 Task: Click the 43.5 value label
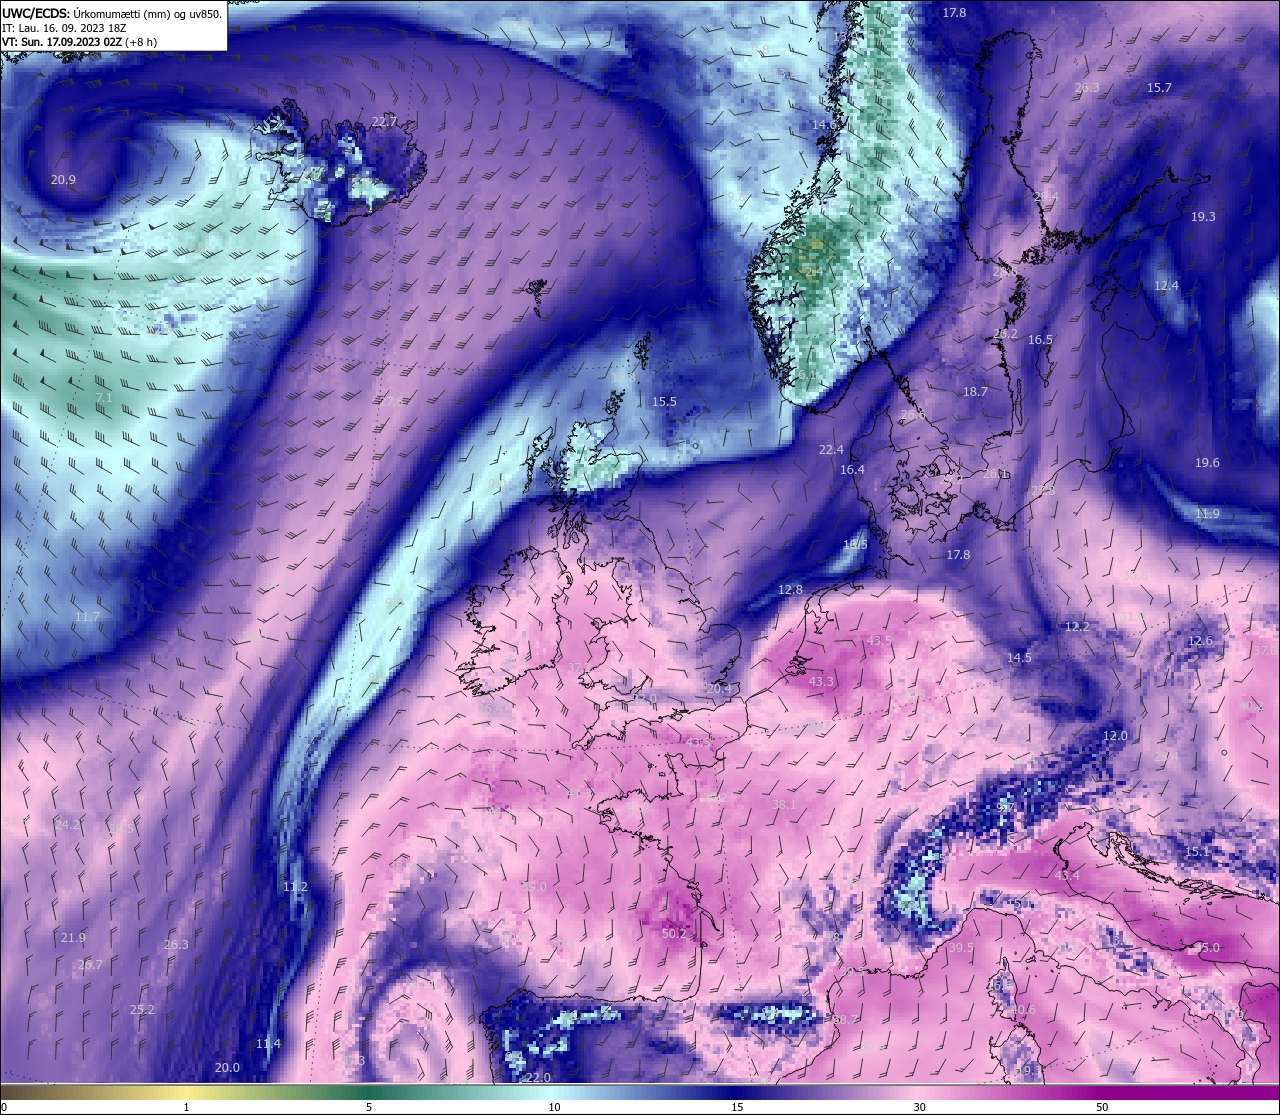[880, 640]
